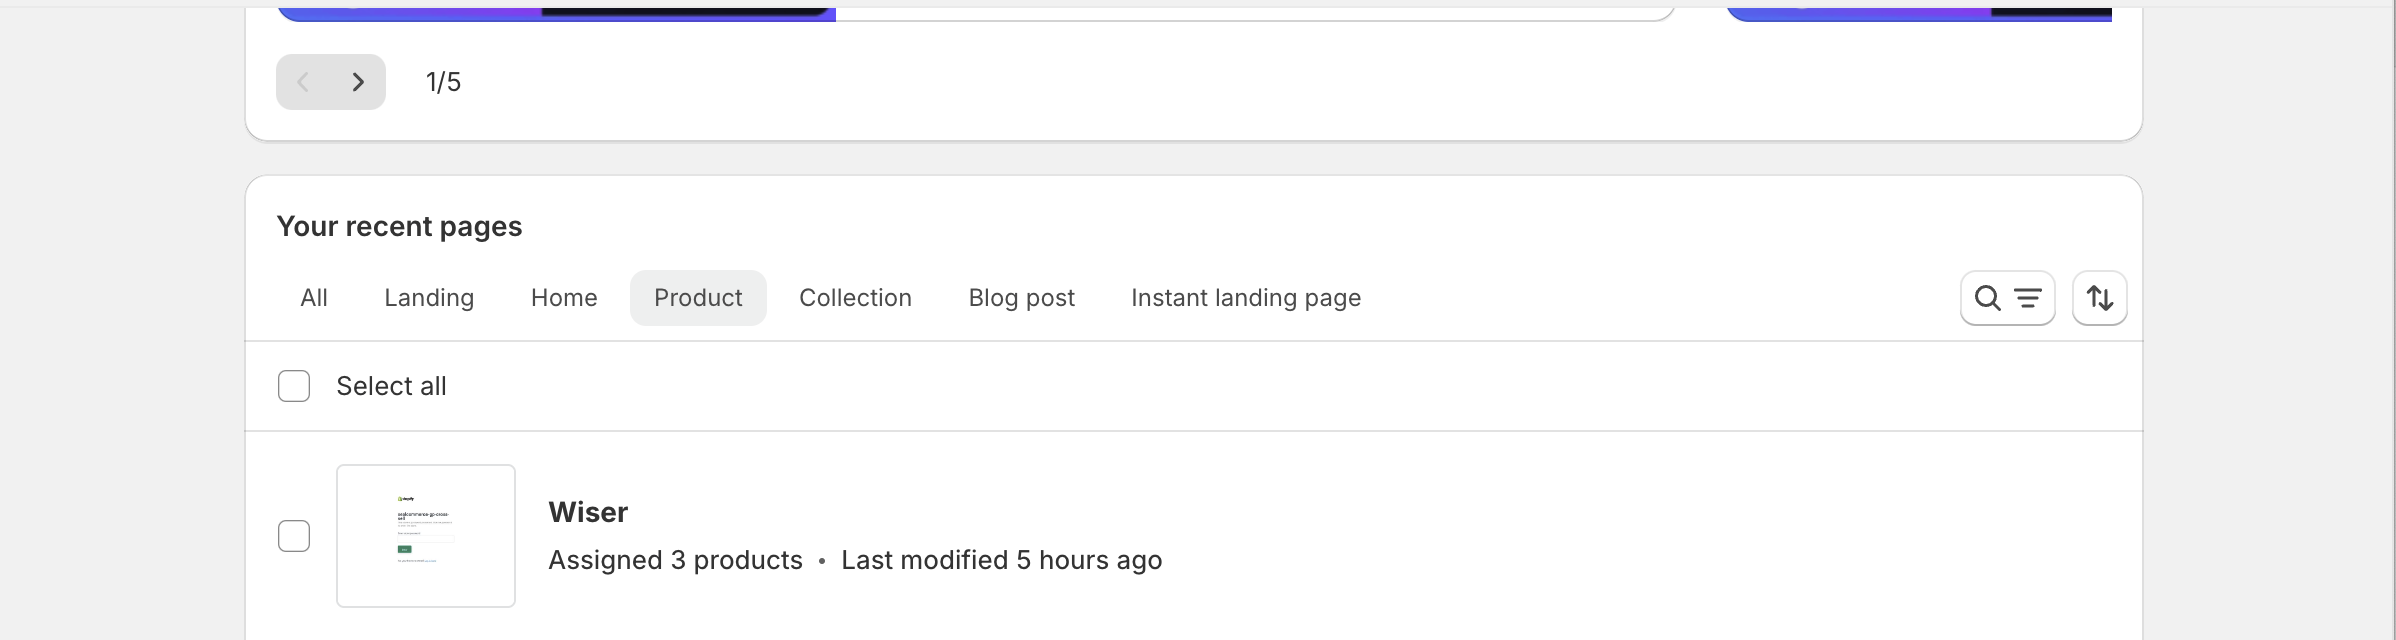
Task: Open the Home pages tab
Action: click(564, 298)
